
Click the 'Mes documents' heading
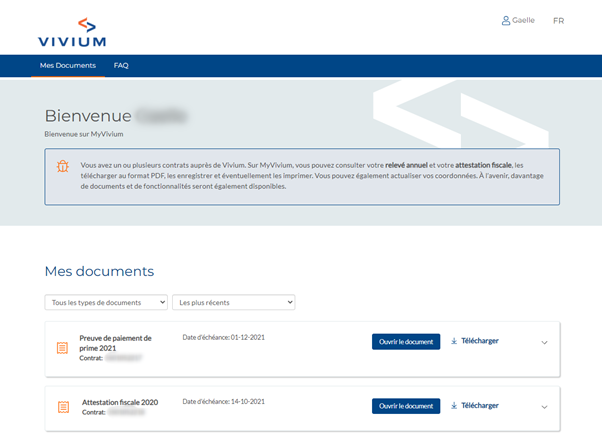pos(99,271)
